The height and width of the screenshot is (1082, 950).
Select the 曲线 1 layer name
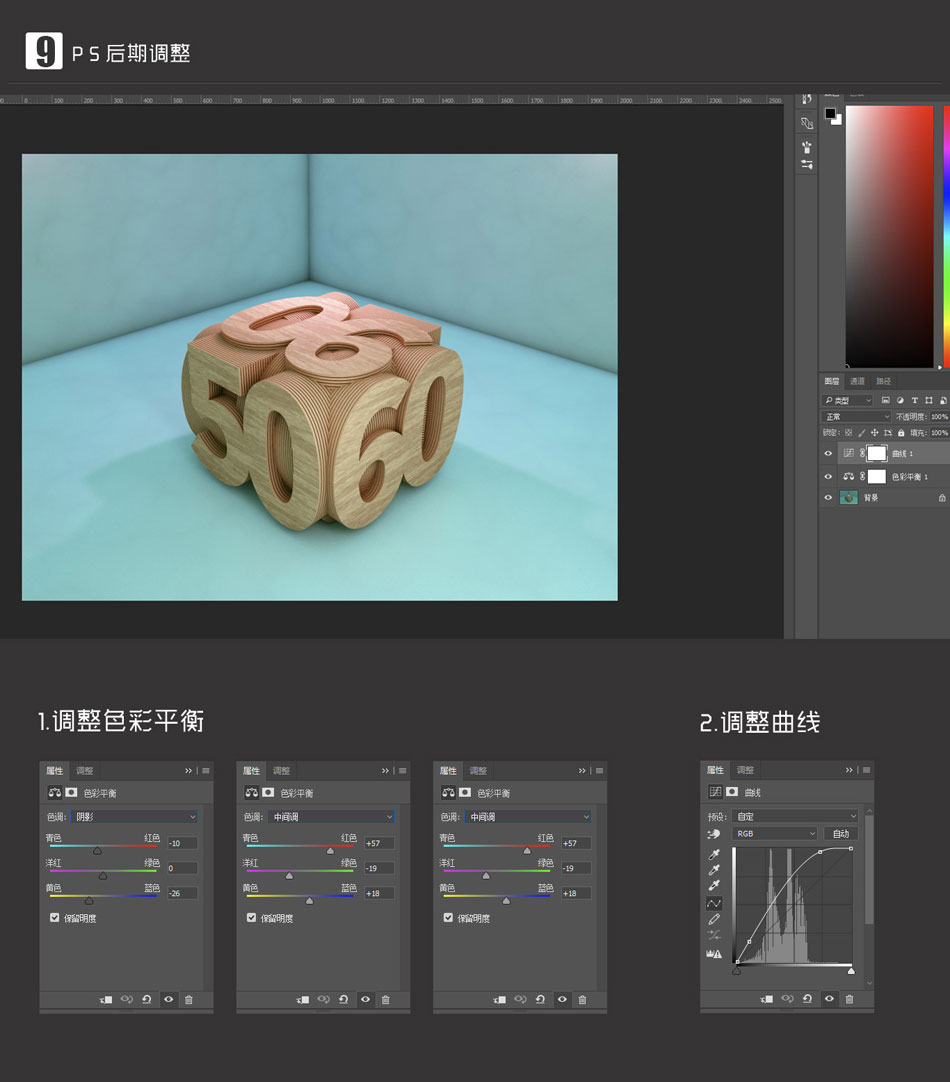[x=902, y=453]
